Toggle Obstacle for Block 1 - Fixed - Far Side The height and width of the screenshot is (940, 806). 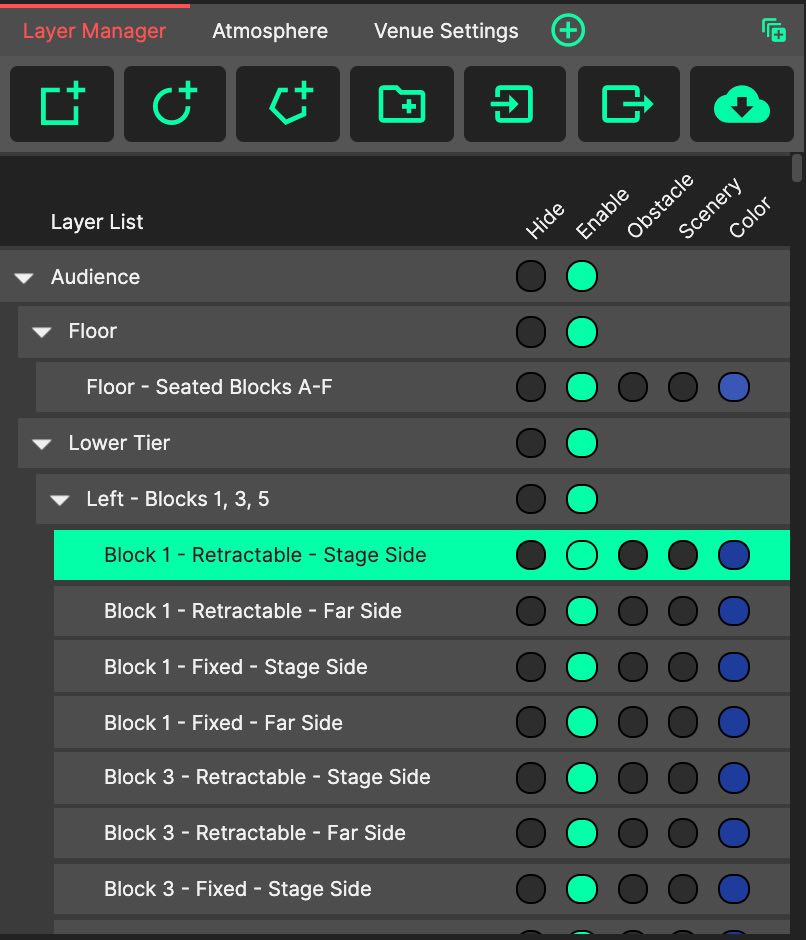click(633, 722)
